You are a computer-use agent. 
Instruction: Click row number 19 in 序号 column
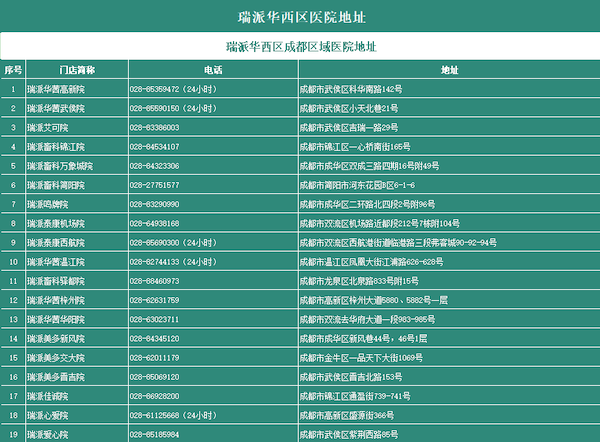click(13, 434)
